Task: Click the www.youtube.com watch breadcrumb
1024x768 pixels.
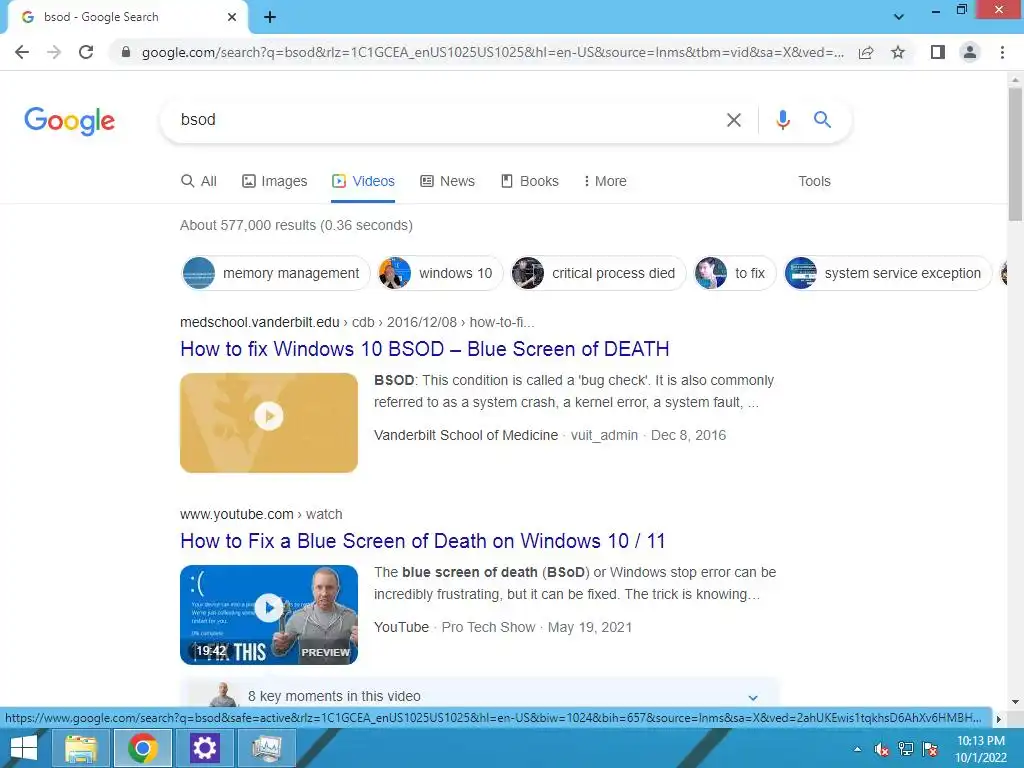Action: tap(261, 514)
